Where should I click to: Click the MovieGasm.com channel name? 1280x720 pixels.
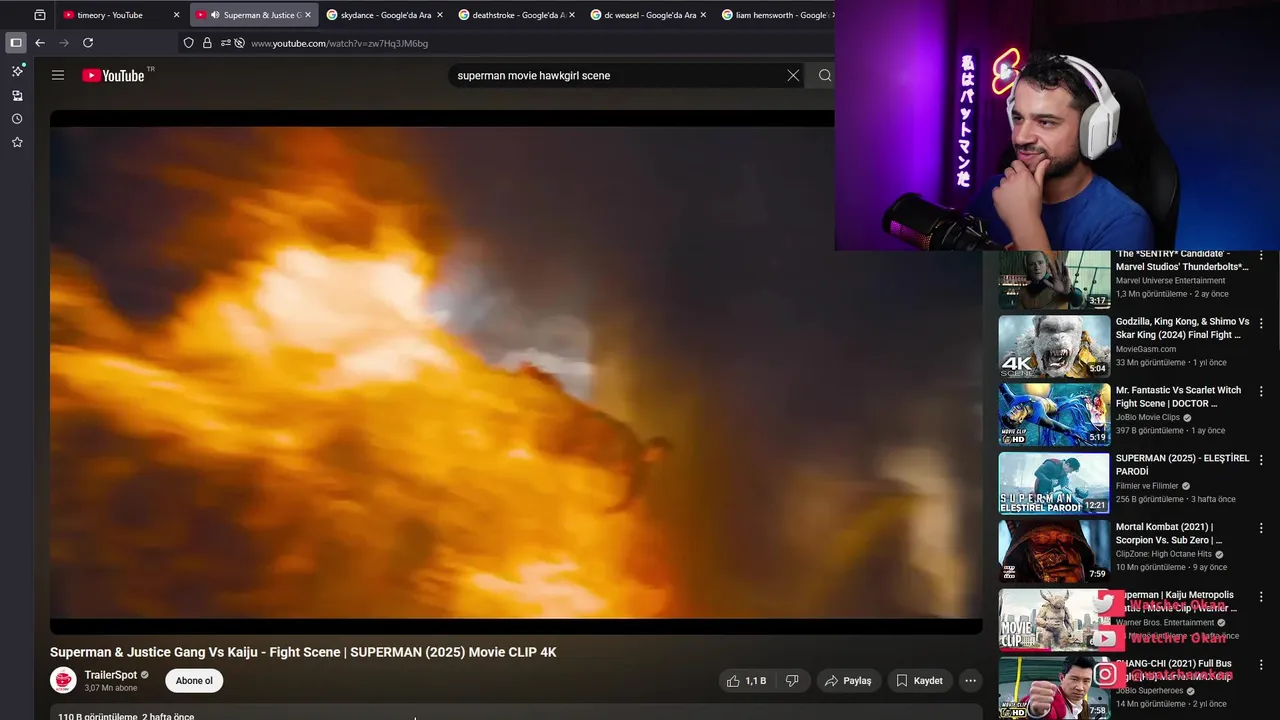click(1146, 349)
